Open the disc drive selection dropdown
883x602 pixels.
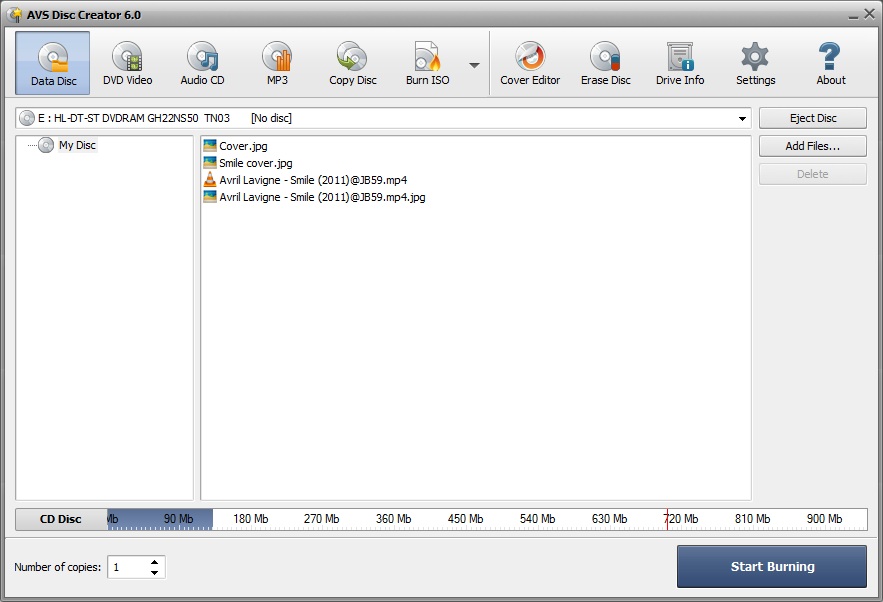point(743,117)
